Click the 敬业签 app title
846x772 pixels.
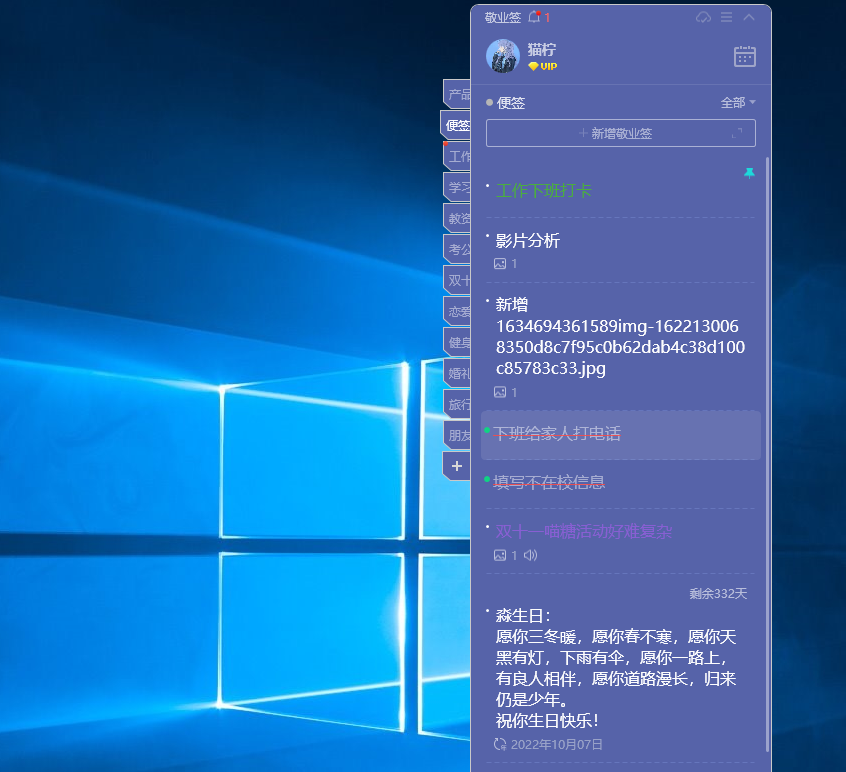tap(503, 17)
